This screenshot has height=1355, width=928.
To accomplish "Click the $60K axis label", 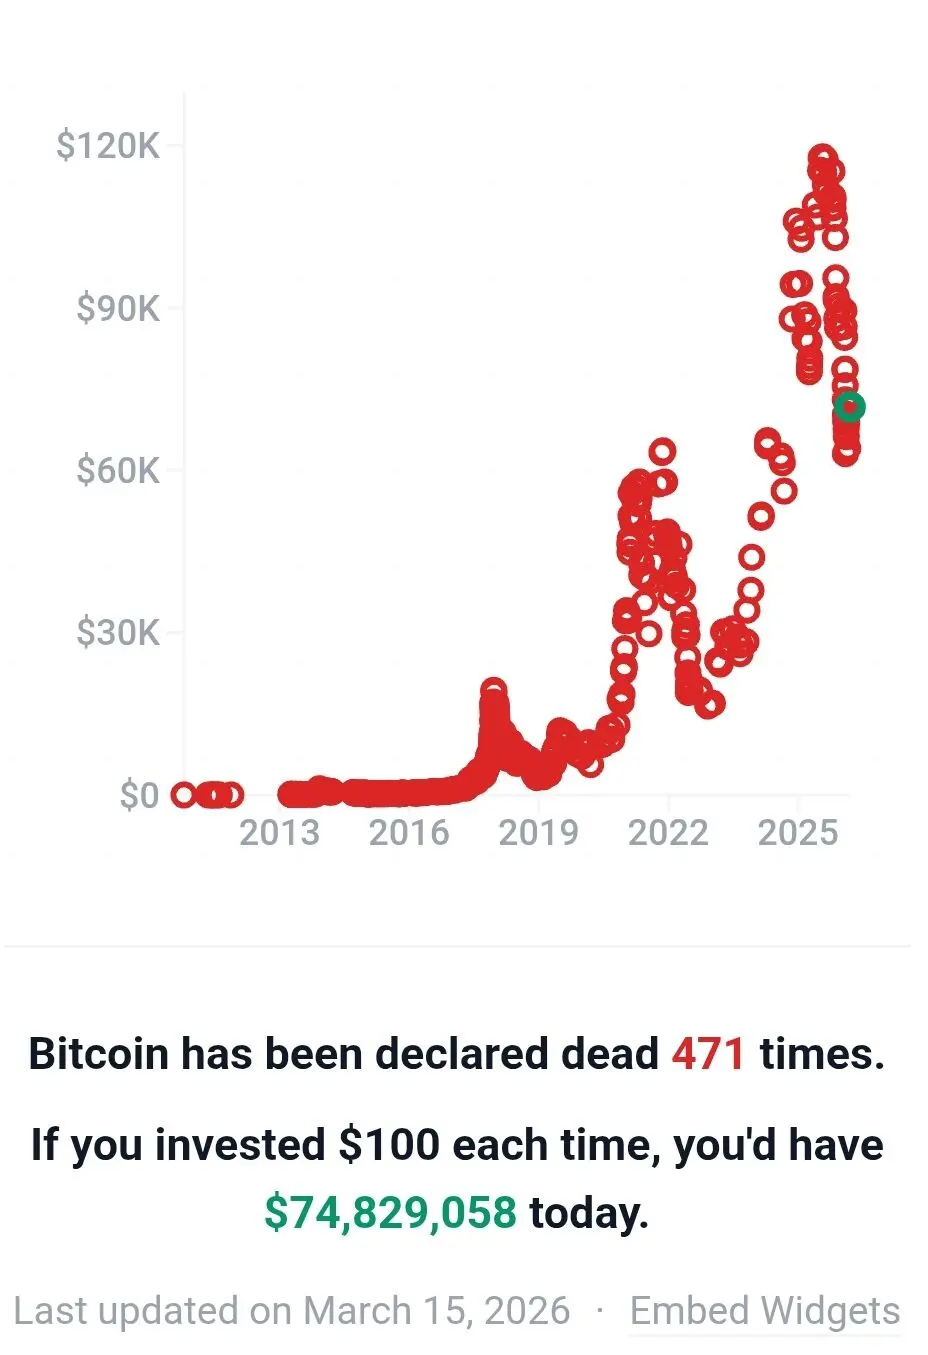I will click(x=118, y=470).
